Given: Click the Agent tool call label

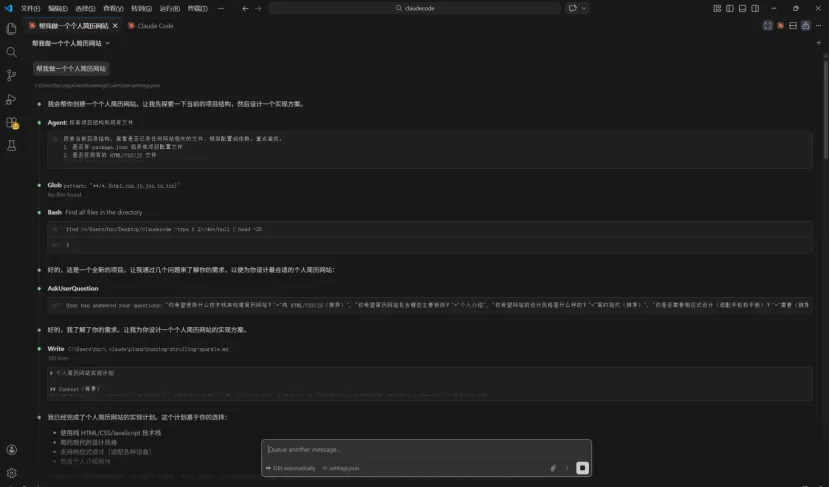Looking at the screenshot, I should tap(57, 122).
